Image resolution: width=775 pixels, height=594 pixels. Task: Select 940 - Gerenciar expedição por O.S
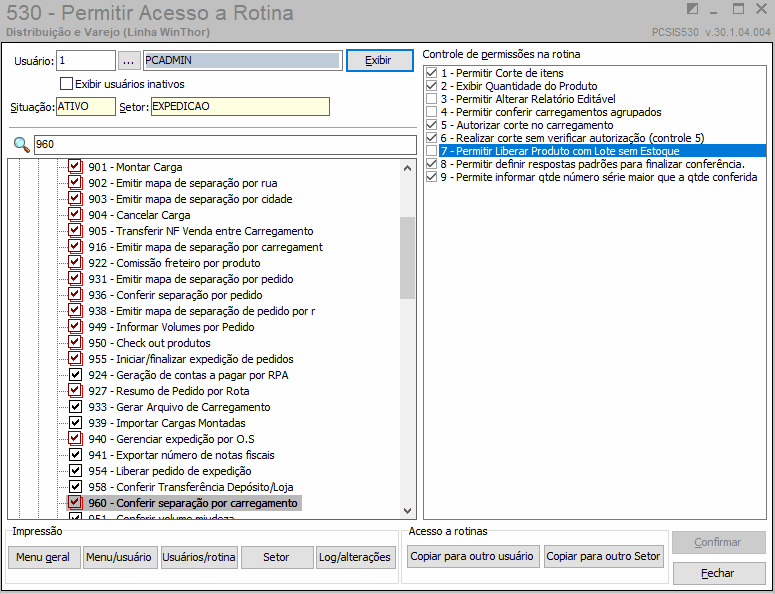click(171, 439)
